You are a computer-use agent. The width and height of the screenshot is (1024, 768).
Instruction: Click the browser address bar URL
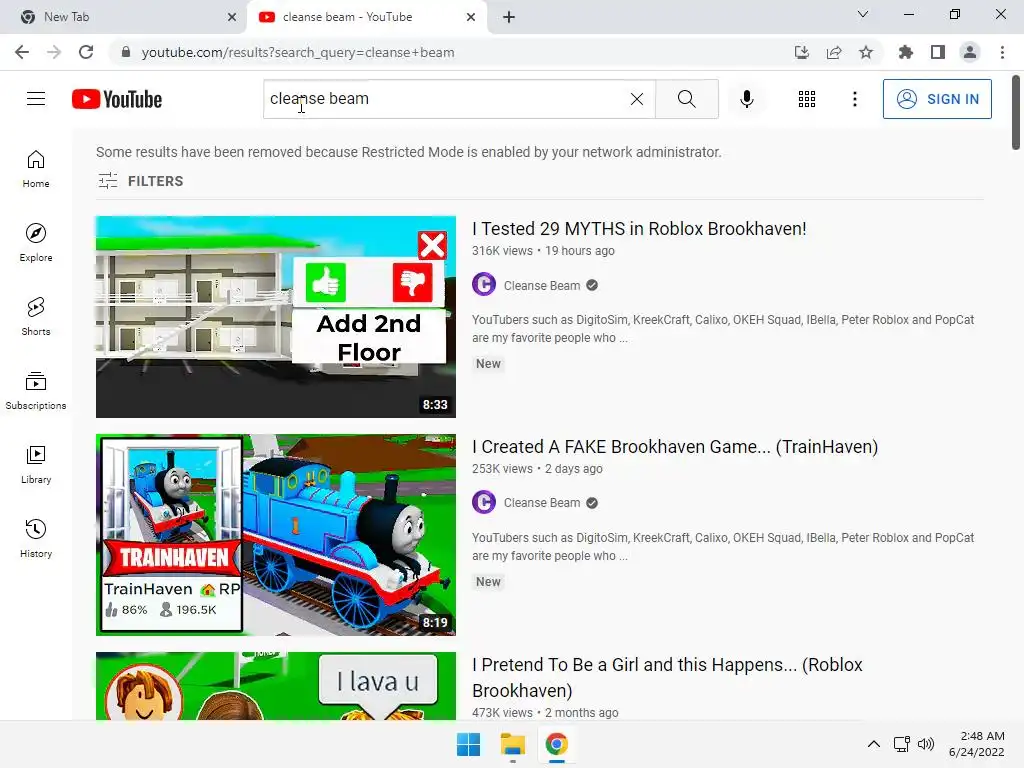298,52
